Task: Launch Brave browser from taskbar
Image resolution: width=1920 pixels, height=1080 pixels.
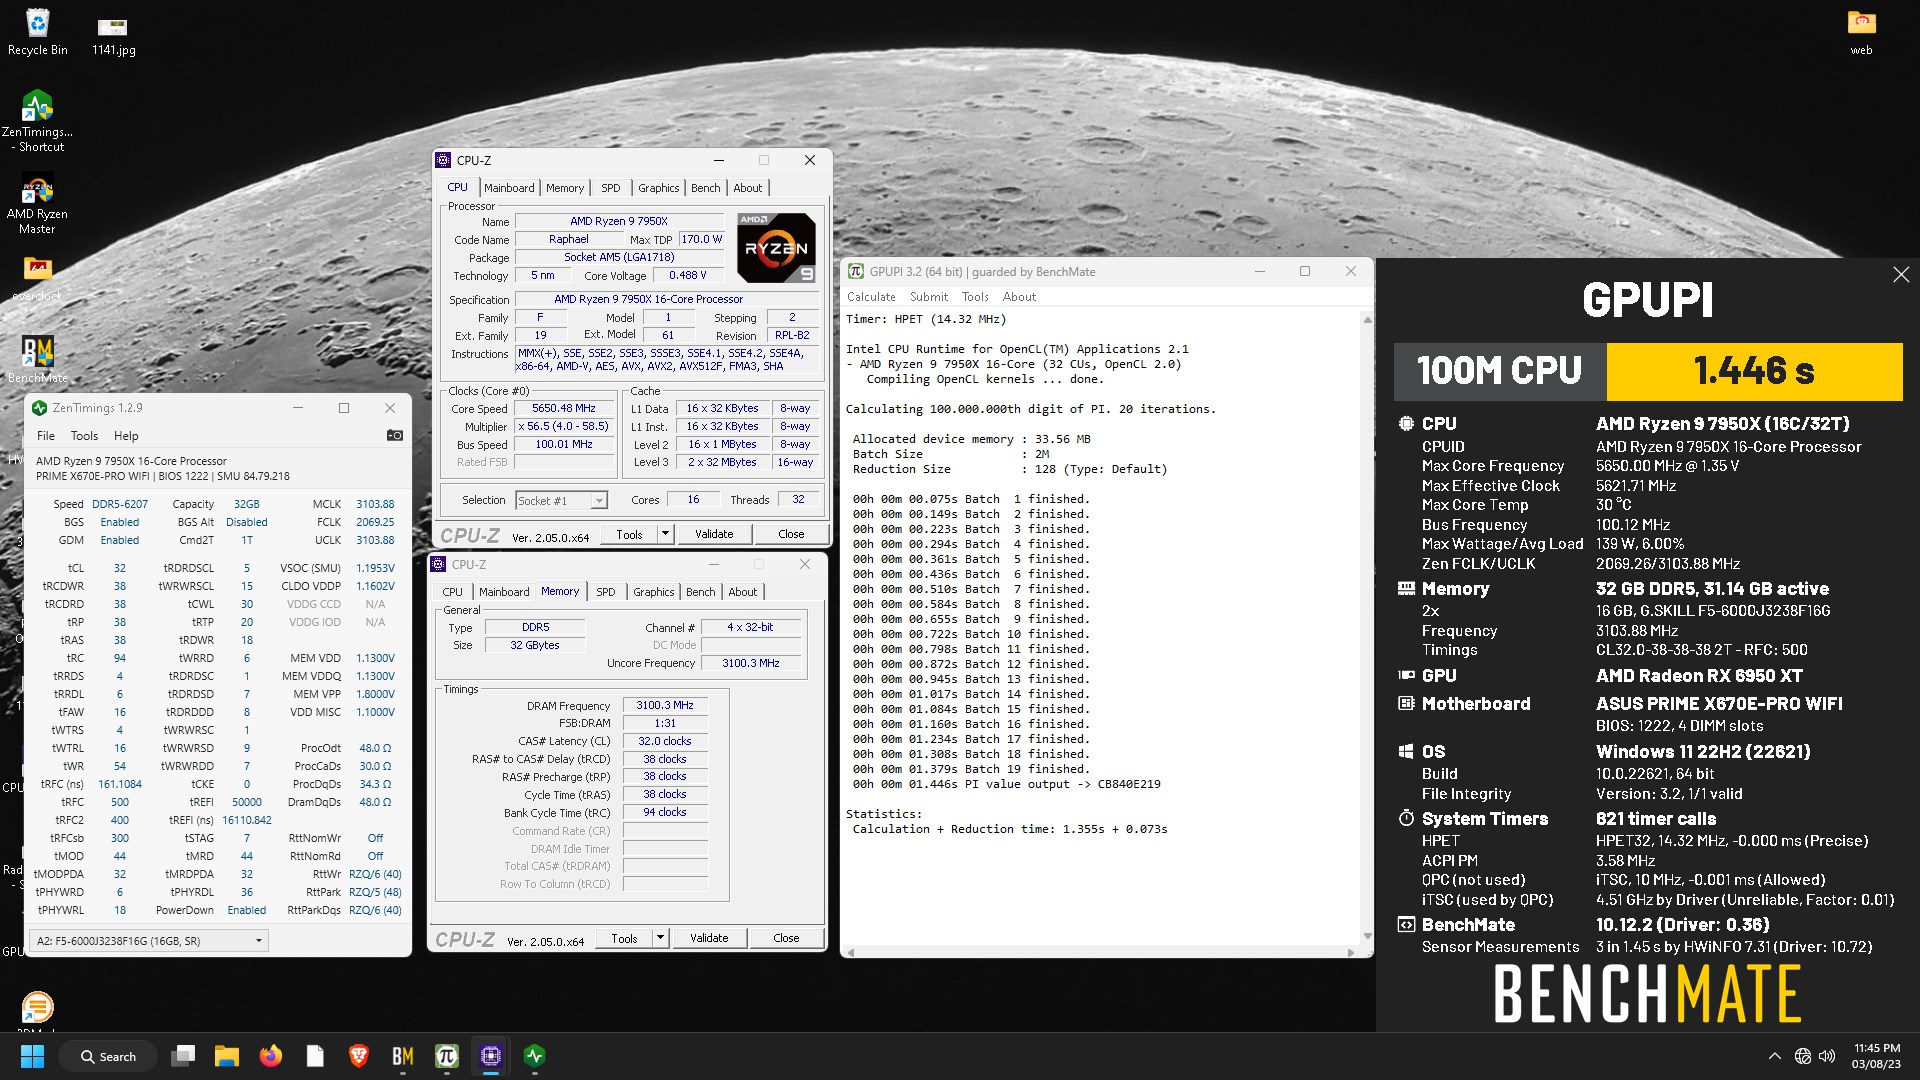Action: pyautogui.click(x=359, y=1056)
